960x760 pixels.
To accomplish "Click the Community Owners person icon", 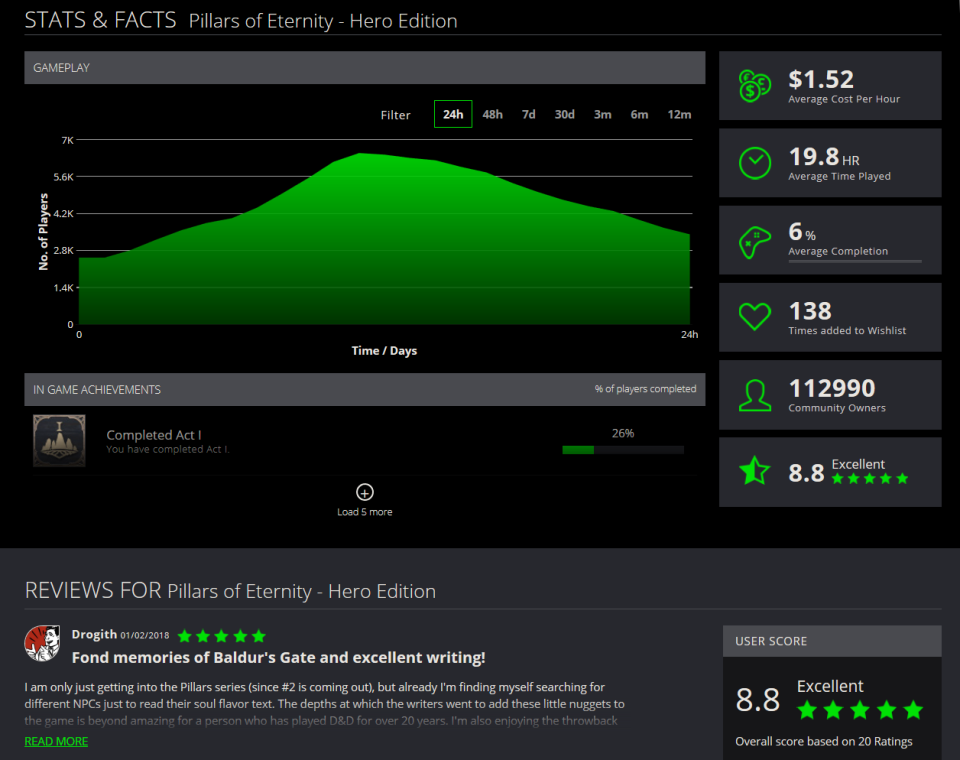I will tap(754, 394).
